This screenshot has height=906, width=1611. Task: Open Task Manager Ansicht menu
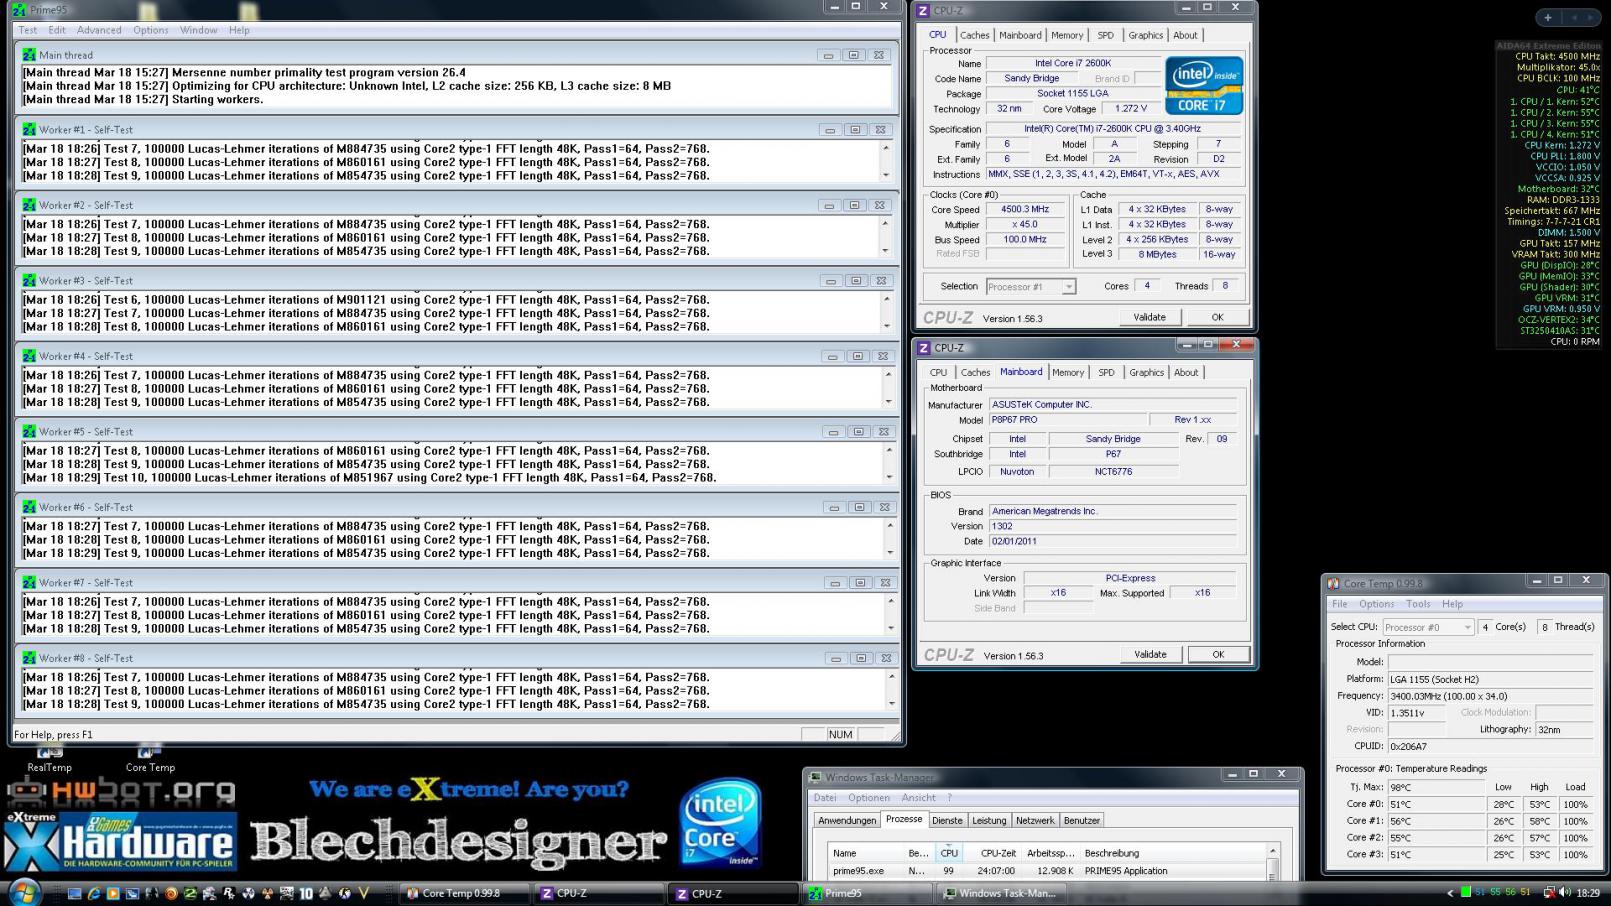click(x=919, y=798)
